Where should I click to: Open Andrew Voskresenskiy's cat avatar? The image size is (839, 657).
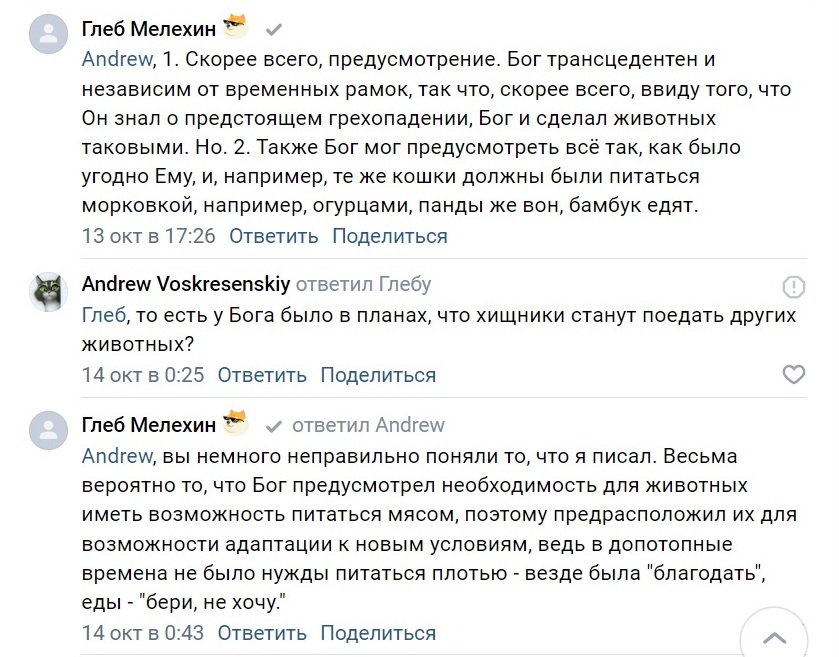46,291
